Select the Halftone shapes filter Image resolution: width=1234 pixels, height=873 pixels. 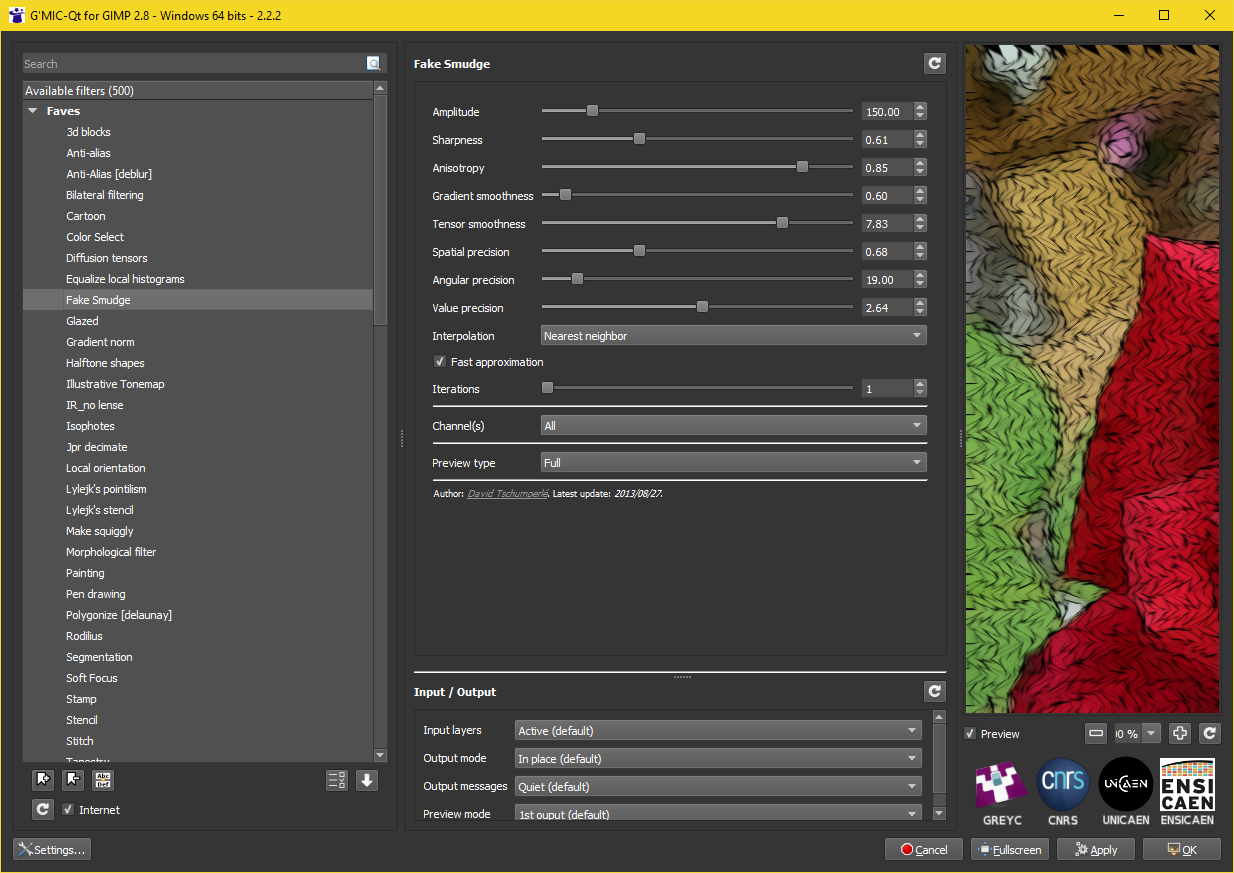click(x=105, y=363)
